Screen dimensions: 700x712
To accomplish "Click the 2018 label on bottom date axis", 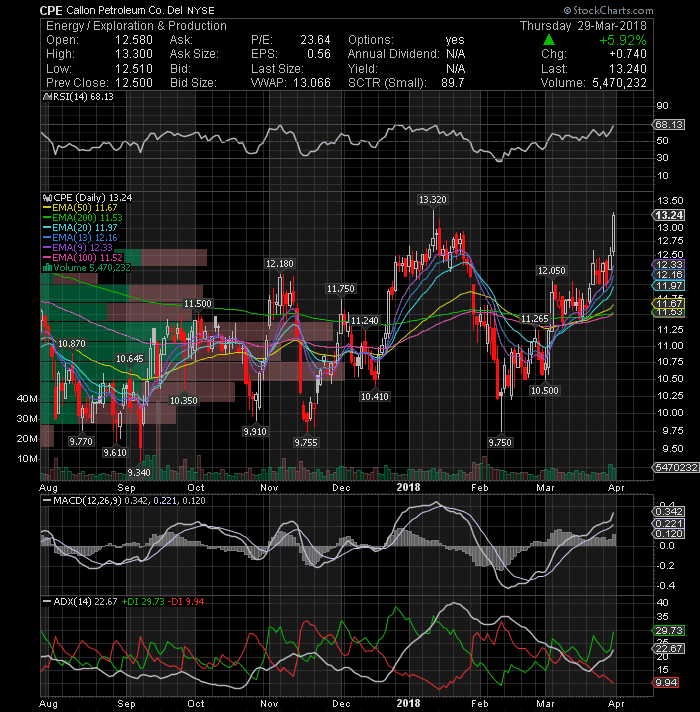I will 408,703.
